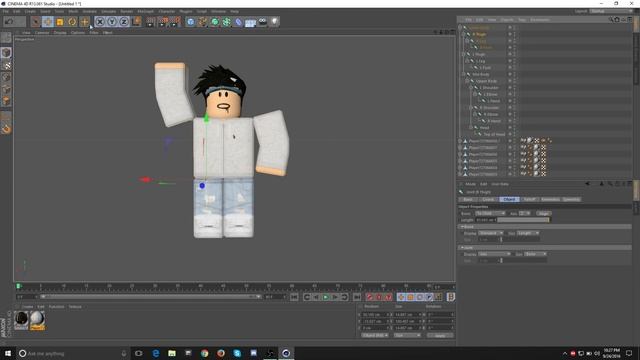Toggle the X axis lock
The height and width of the screenshot is (360, 640).
(100, 22)
